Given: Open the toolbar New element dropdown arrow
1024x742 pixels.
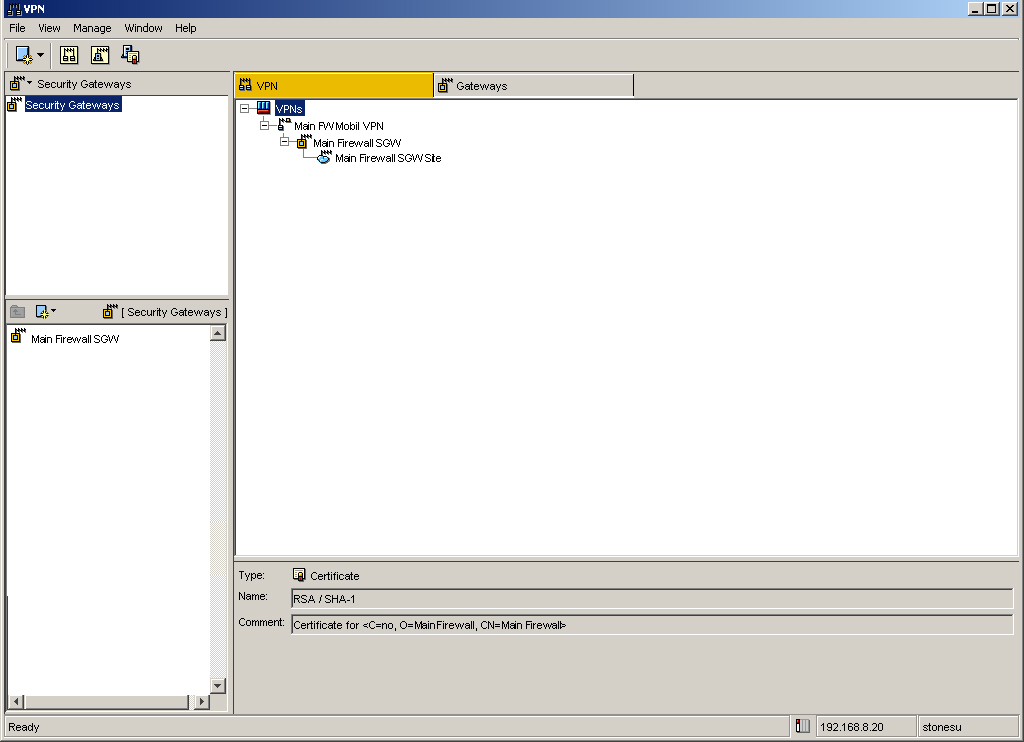Looking at the screenshot, I should click(41, 56).
